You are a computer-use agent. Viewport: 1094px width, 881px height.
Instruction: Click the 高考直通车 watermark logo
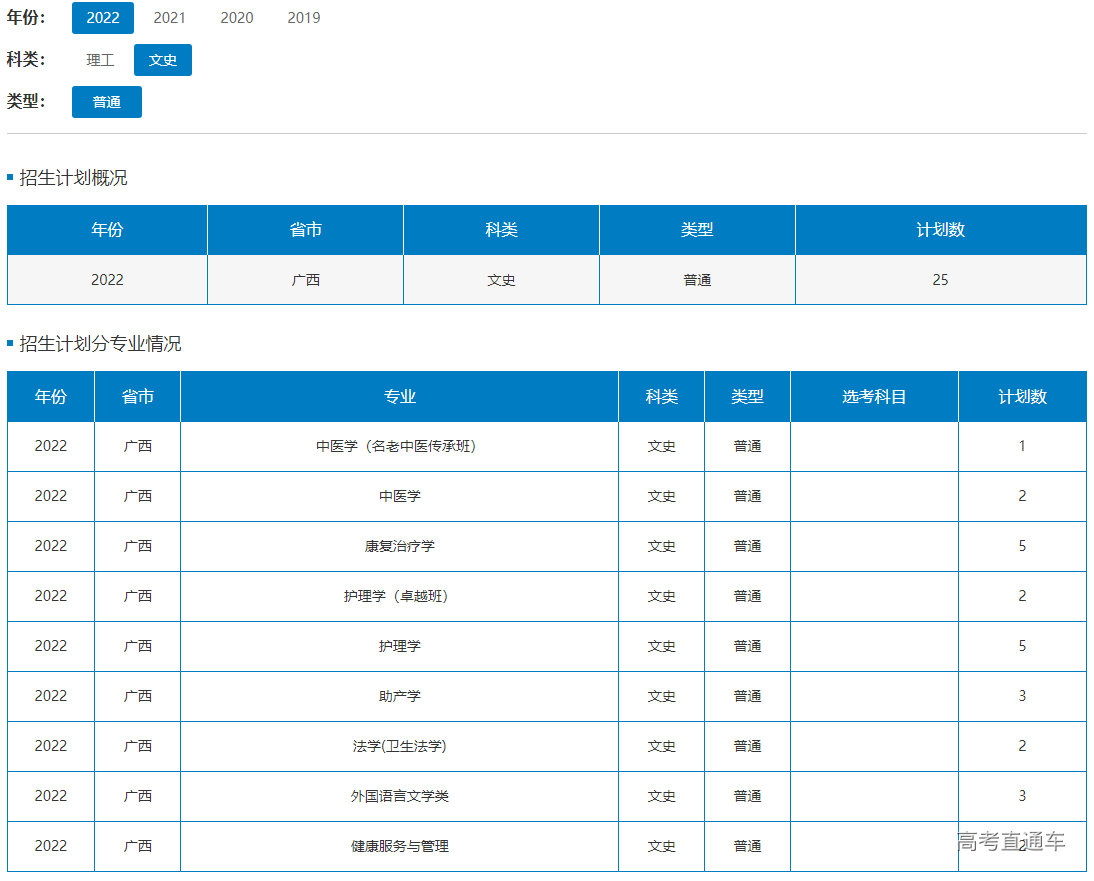tap(1010, 841)
